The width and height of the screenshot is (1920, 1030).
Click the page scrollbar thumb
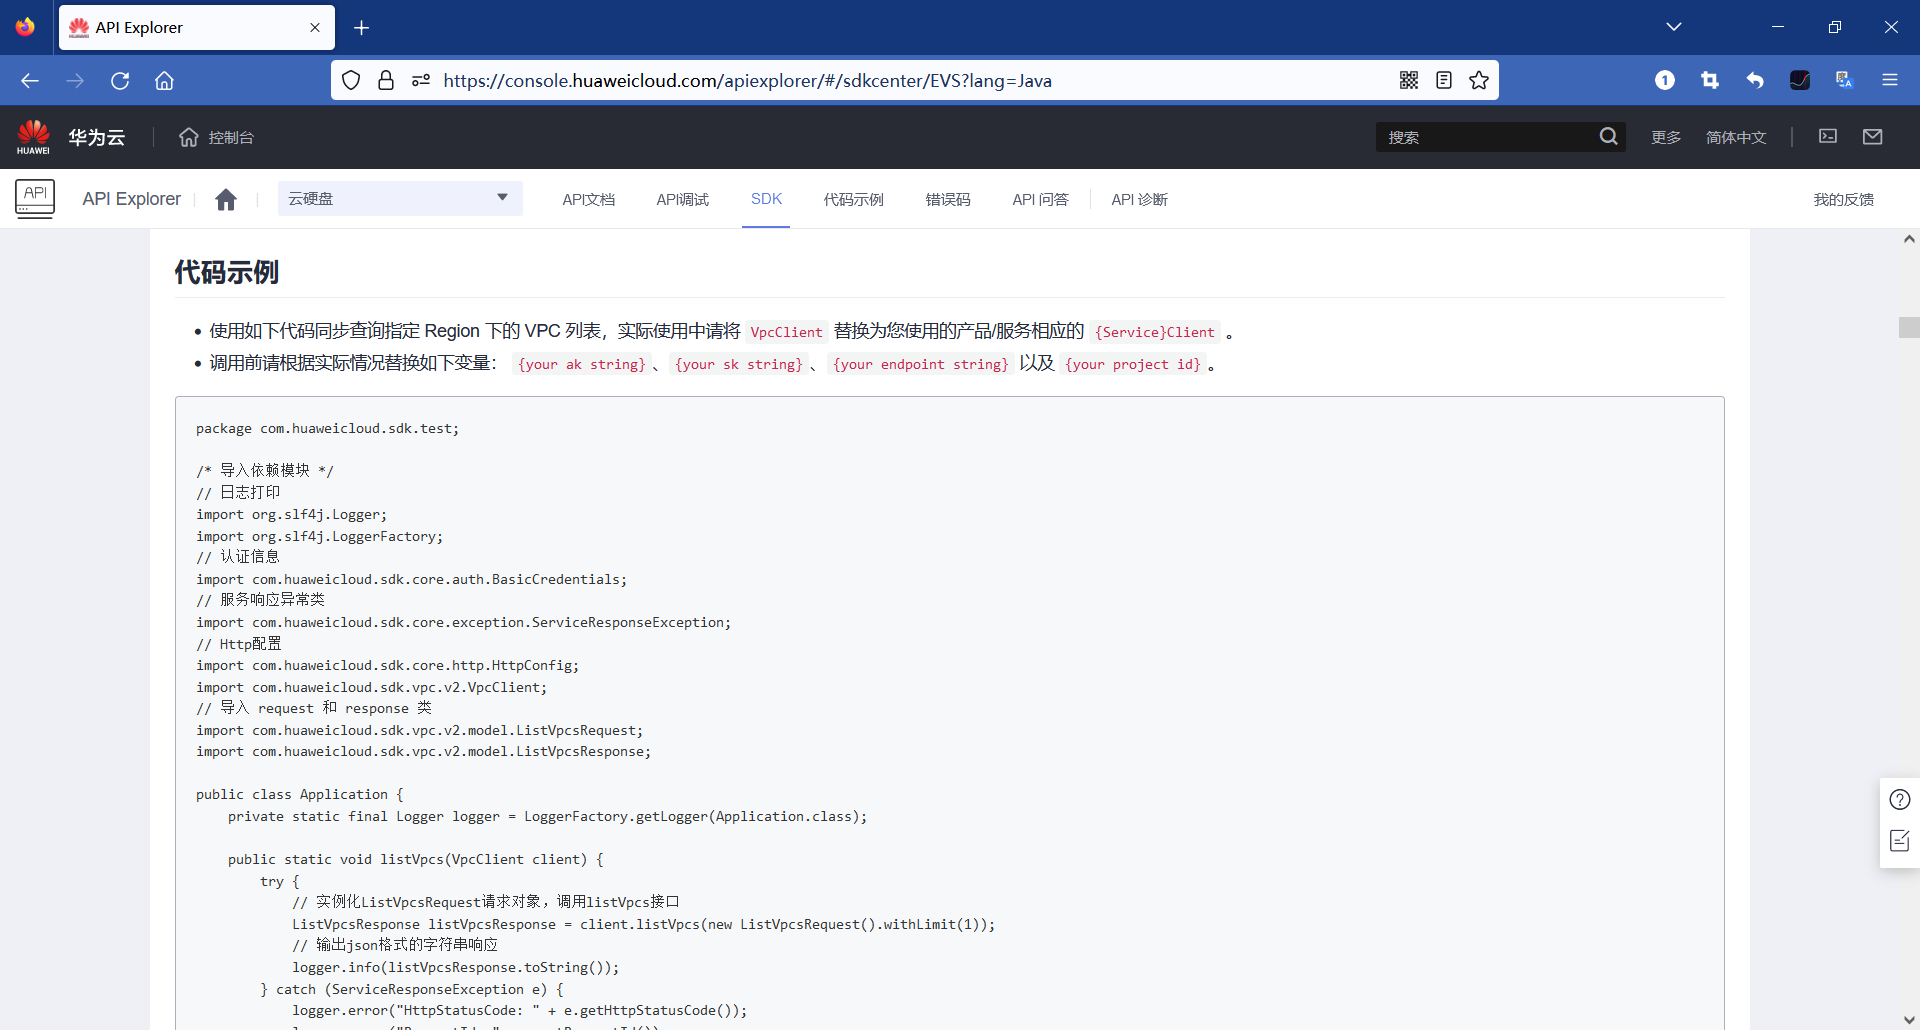point(1909,327)
